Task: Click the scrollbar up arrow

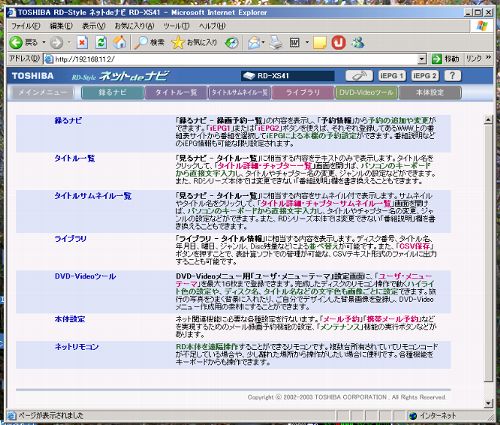Action: tap(488, 119)
